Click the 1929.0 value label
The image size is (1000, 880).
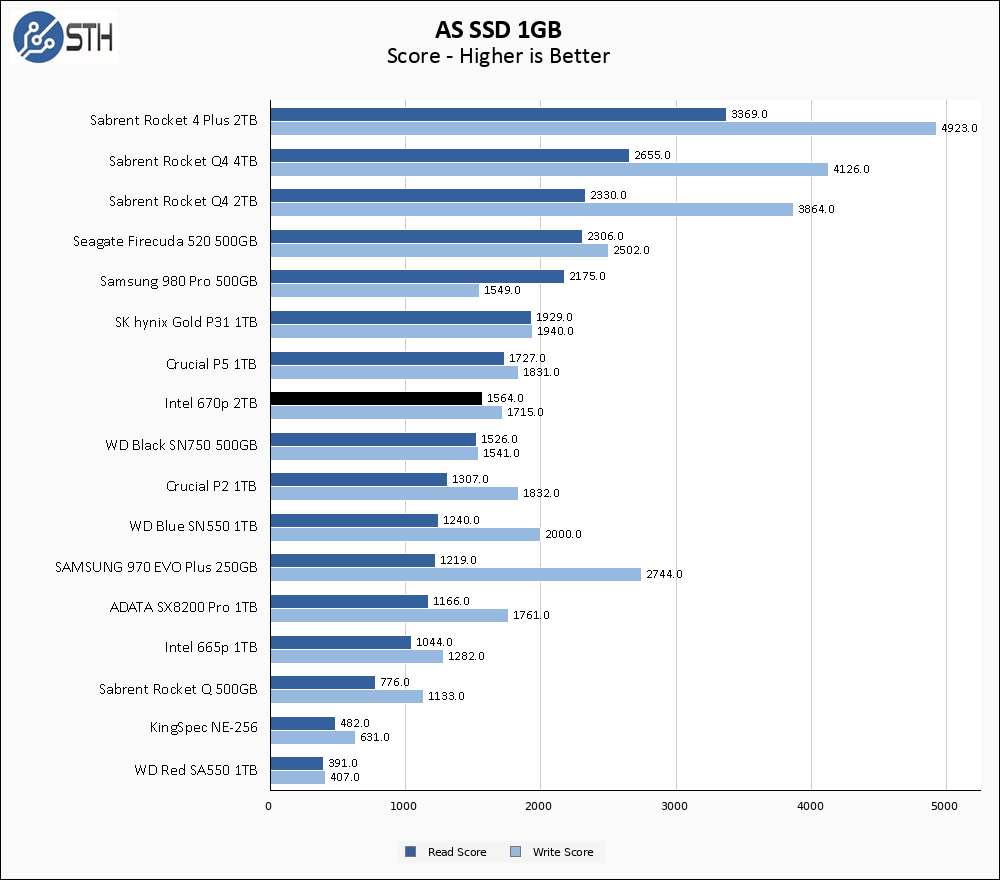(x=554, y=318)
